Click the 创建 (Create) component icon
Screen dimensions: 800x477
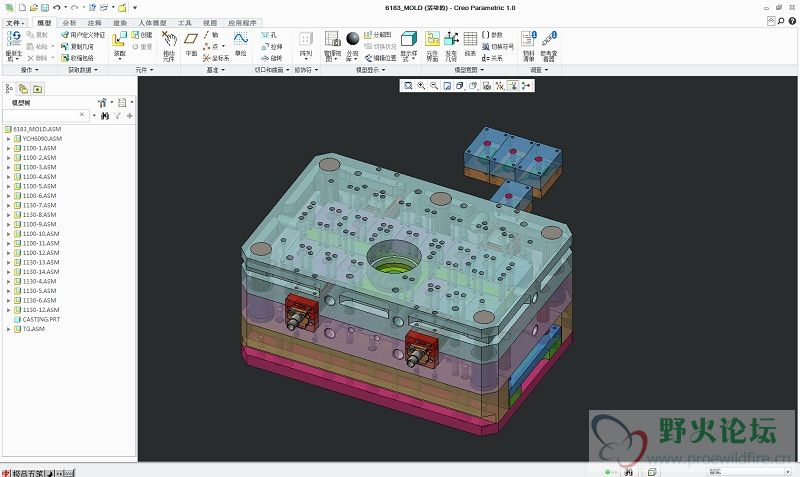click(142, 35)
